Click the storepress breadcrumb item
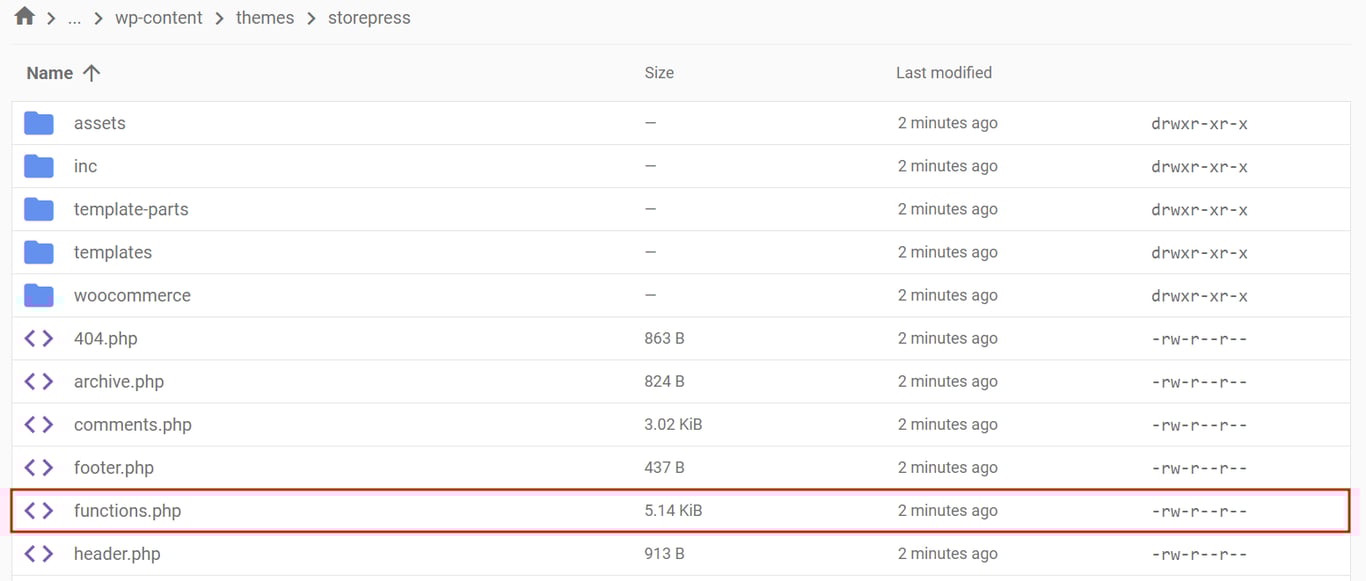The image size is (1366, 581). tap(369, 17)
